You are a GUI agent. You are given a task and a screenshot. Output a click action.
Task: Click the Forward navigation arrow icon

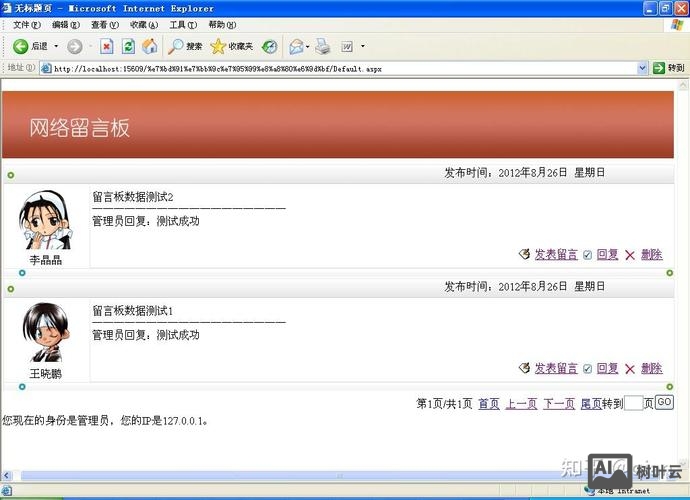(x=74, y=46)
